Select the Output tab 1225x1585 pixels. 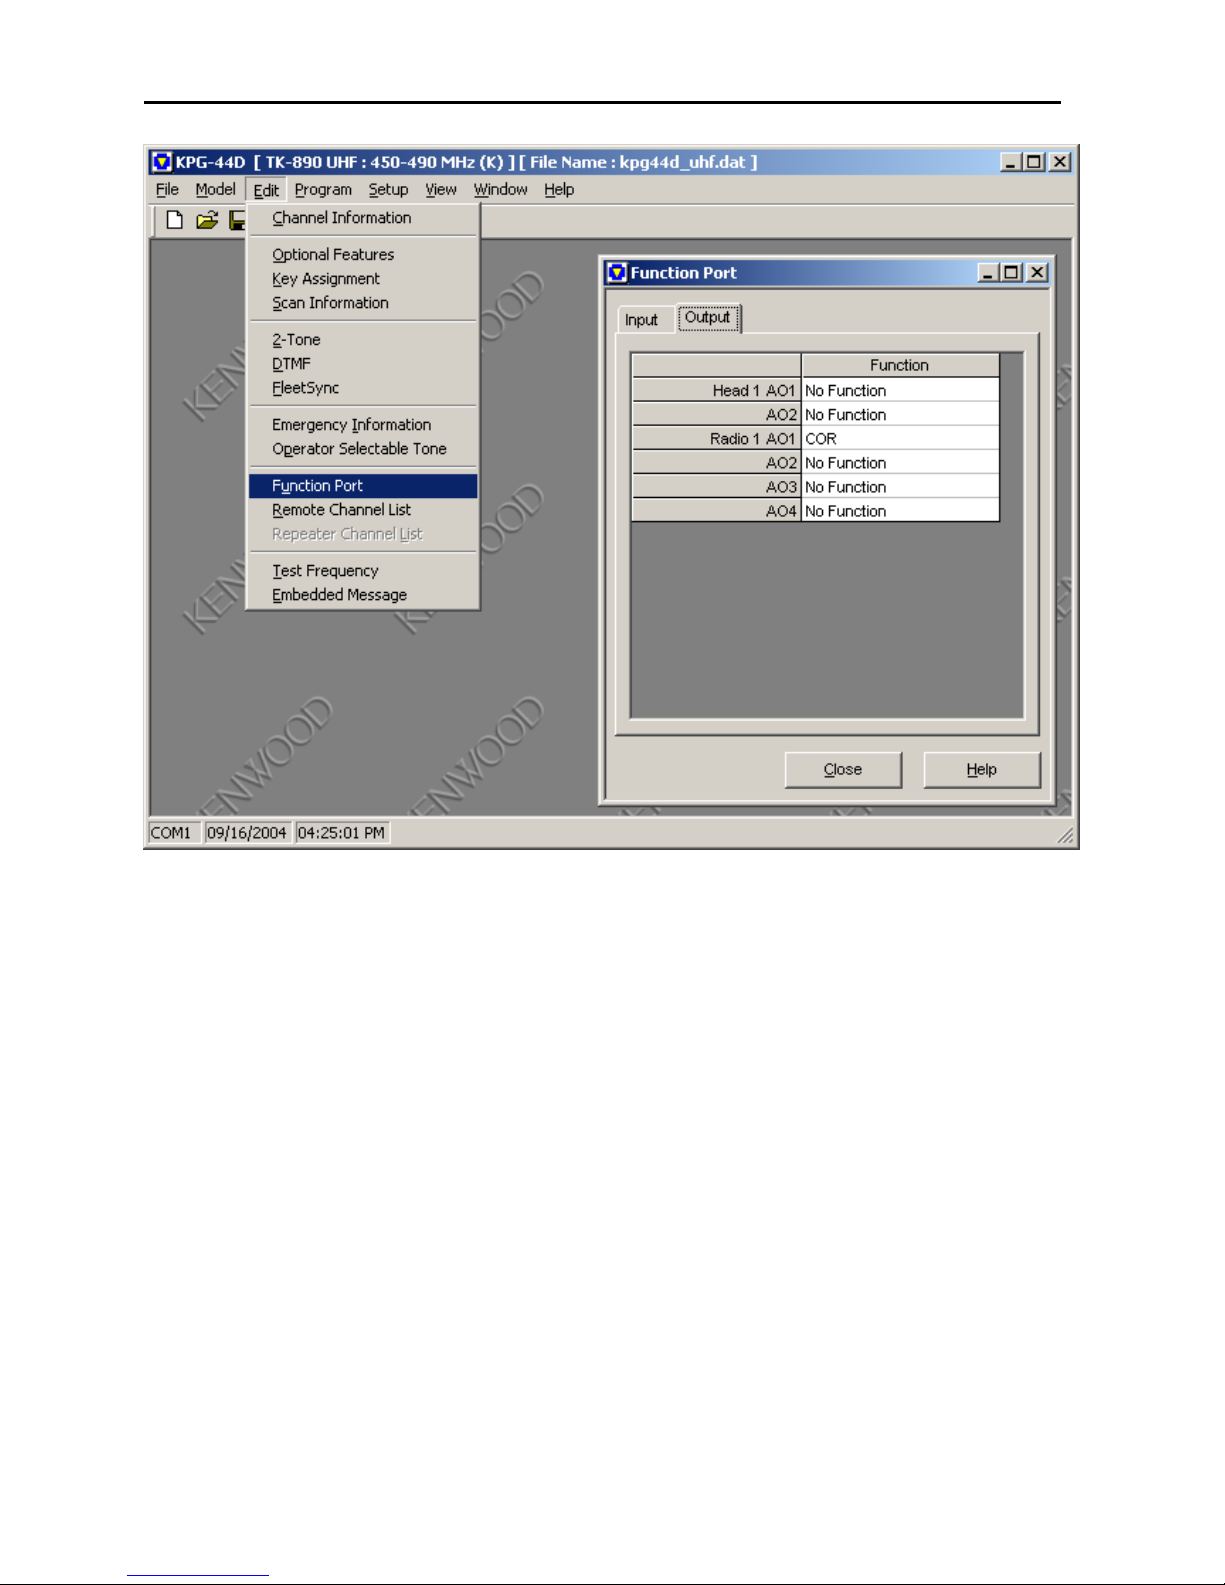click(708, 318)
